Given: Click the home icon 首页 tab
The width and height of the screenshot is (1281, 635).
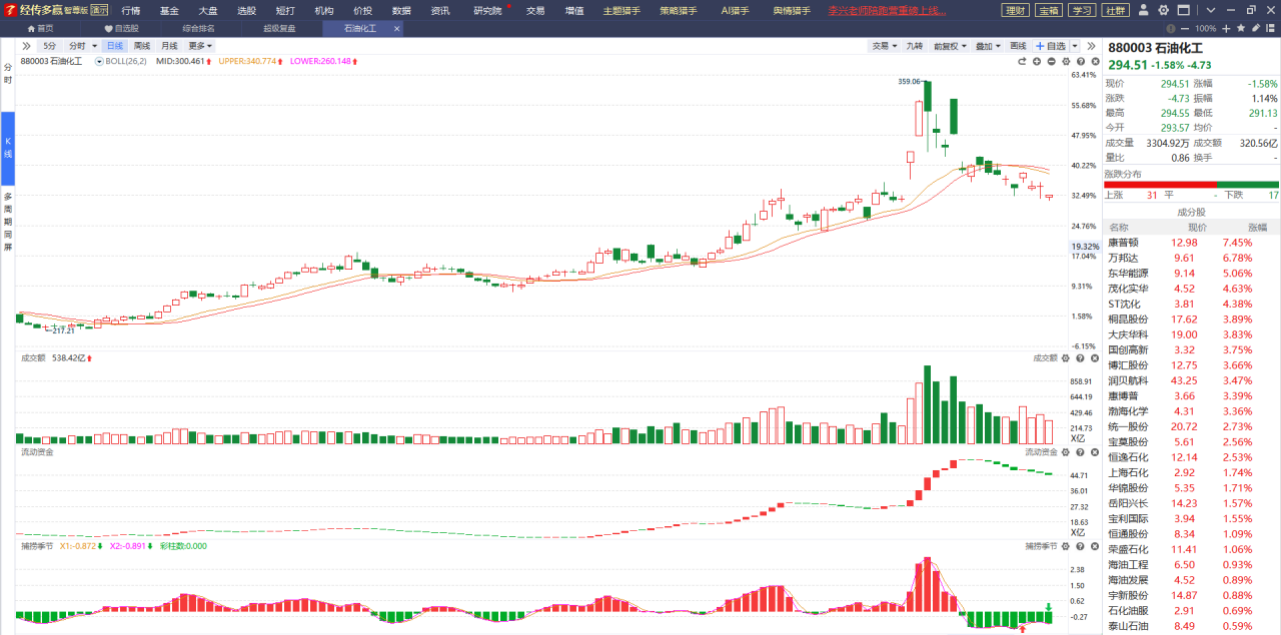Looking at the screenshot, I should (x=38, y=29).
